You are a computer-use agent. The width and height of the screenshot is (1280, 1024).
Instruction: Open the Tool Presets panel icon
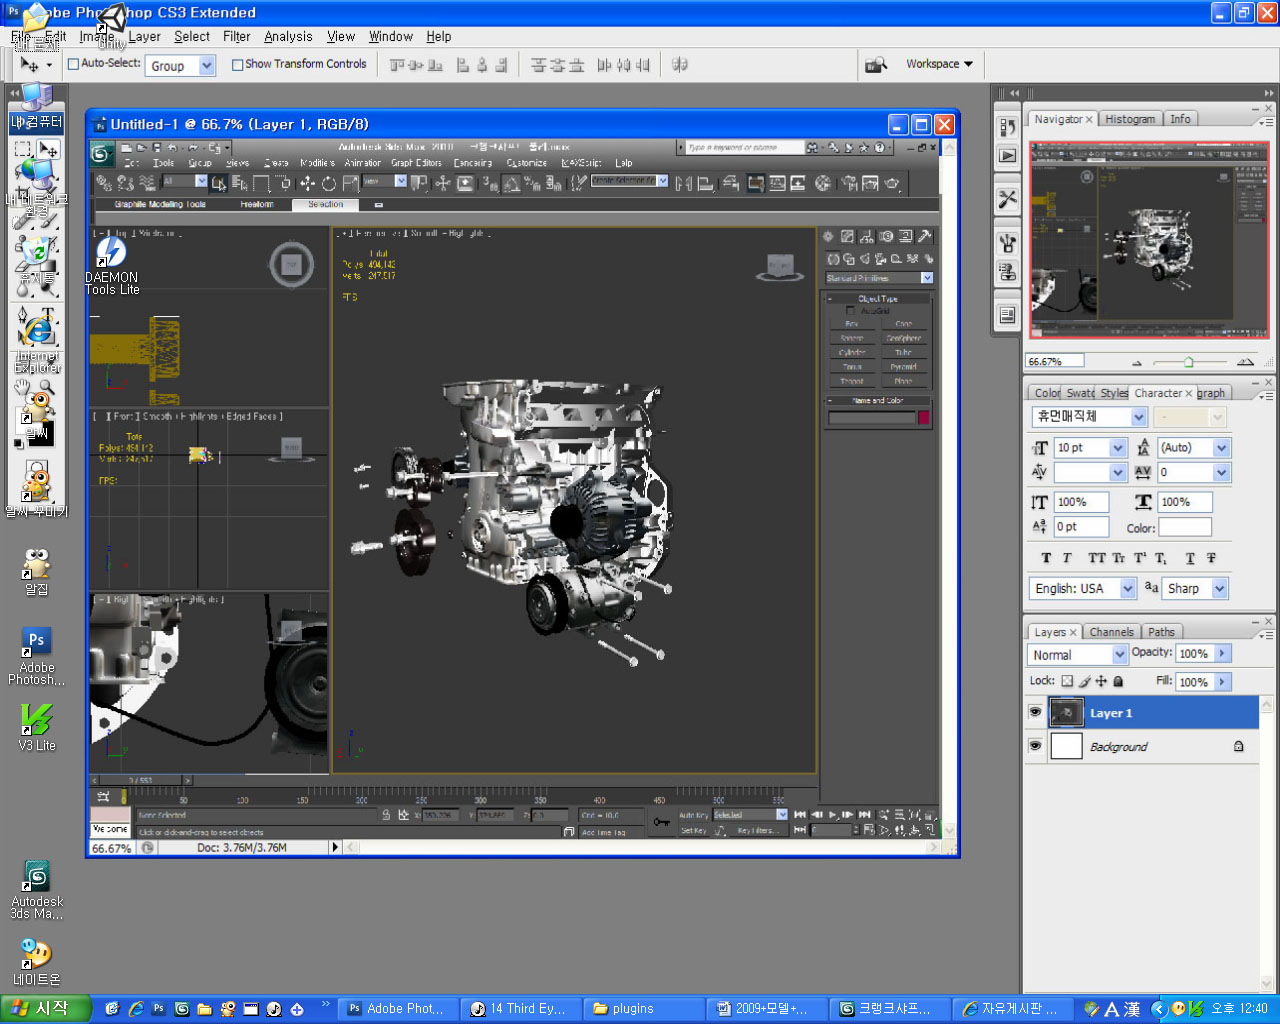pyautogui.click(x=1007, y=199)
